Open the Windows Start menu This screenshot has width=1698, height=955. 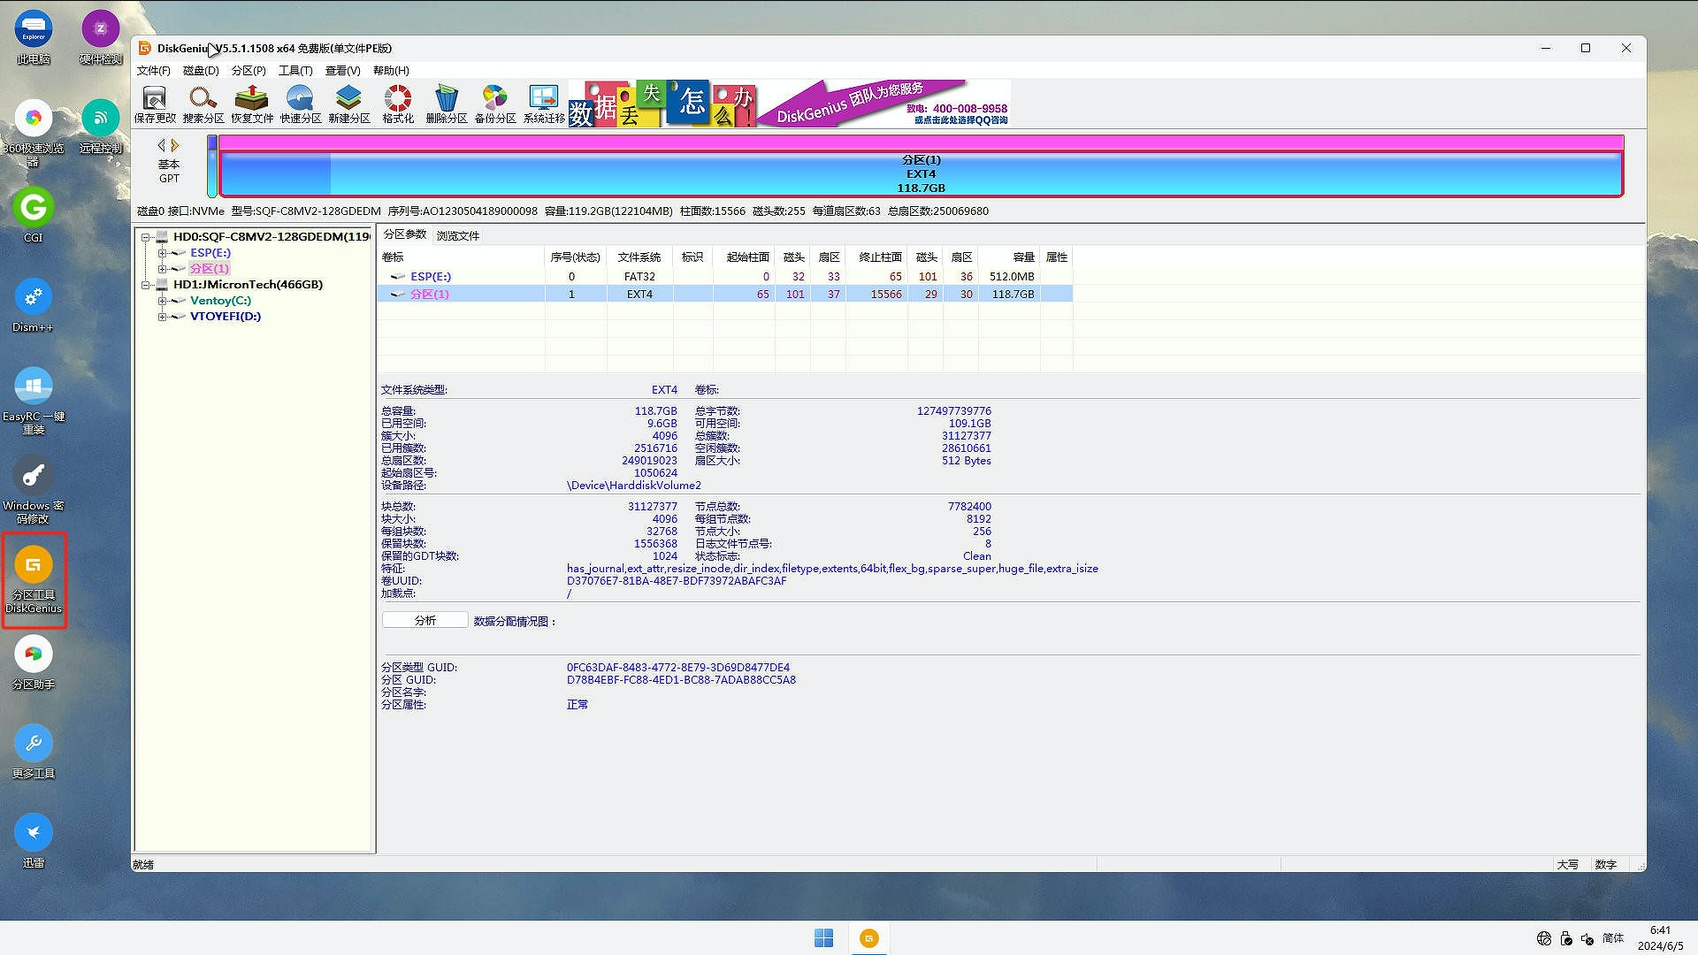(824, 938)
